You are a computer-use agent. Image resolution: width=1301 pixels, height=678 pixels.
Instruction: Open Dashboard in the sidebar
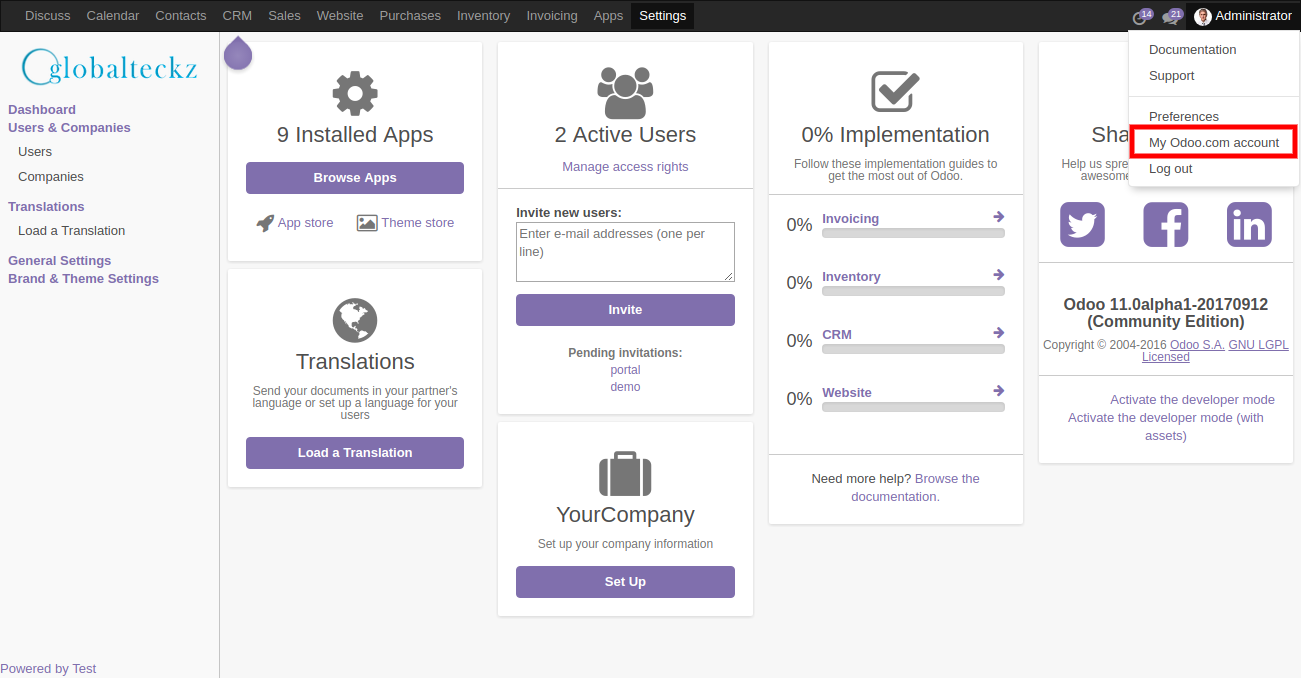coord(42,110)
